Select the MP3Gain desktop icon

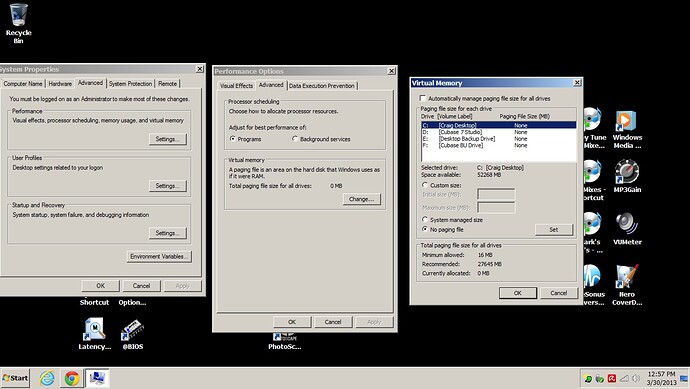[x=627, y=176]
